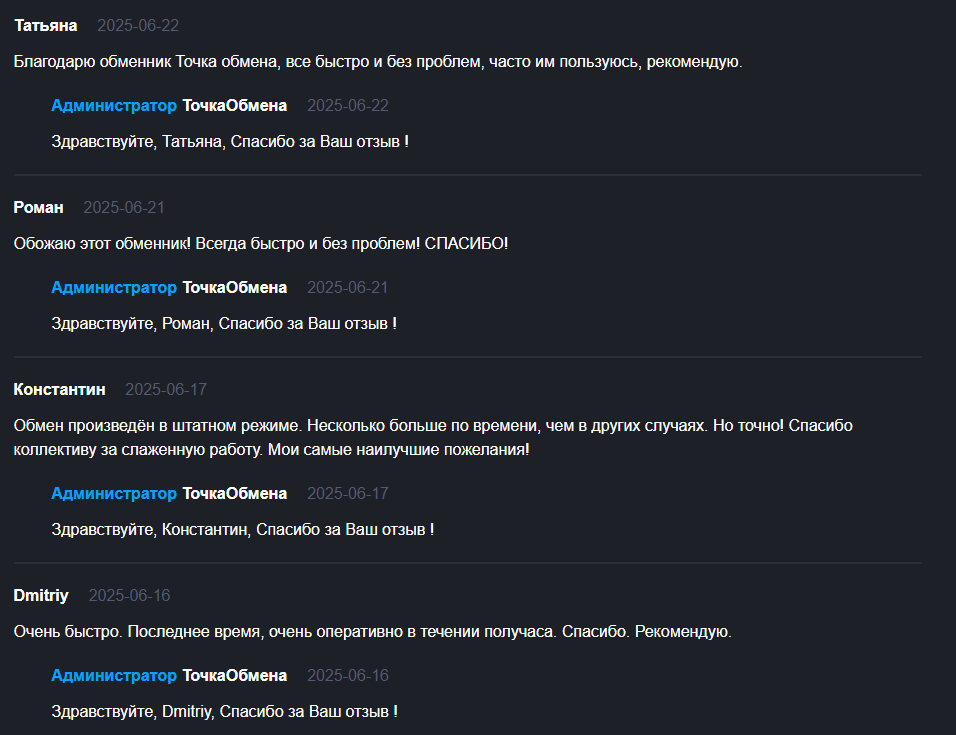The height and width of the screenshot is (735, 956).
Task: Click Dmitriy's review 'Очень быстро'
Action: [373, 631]
